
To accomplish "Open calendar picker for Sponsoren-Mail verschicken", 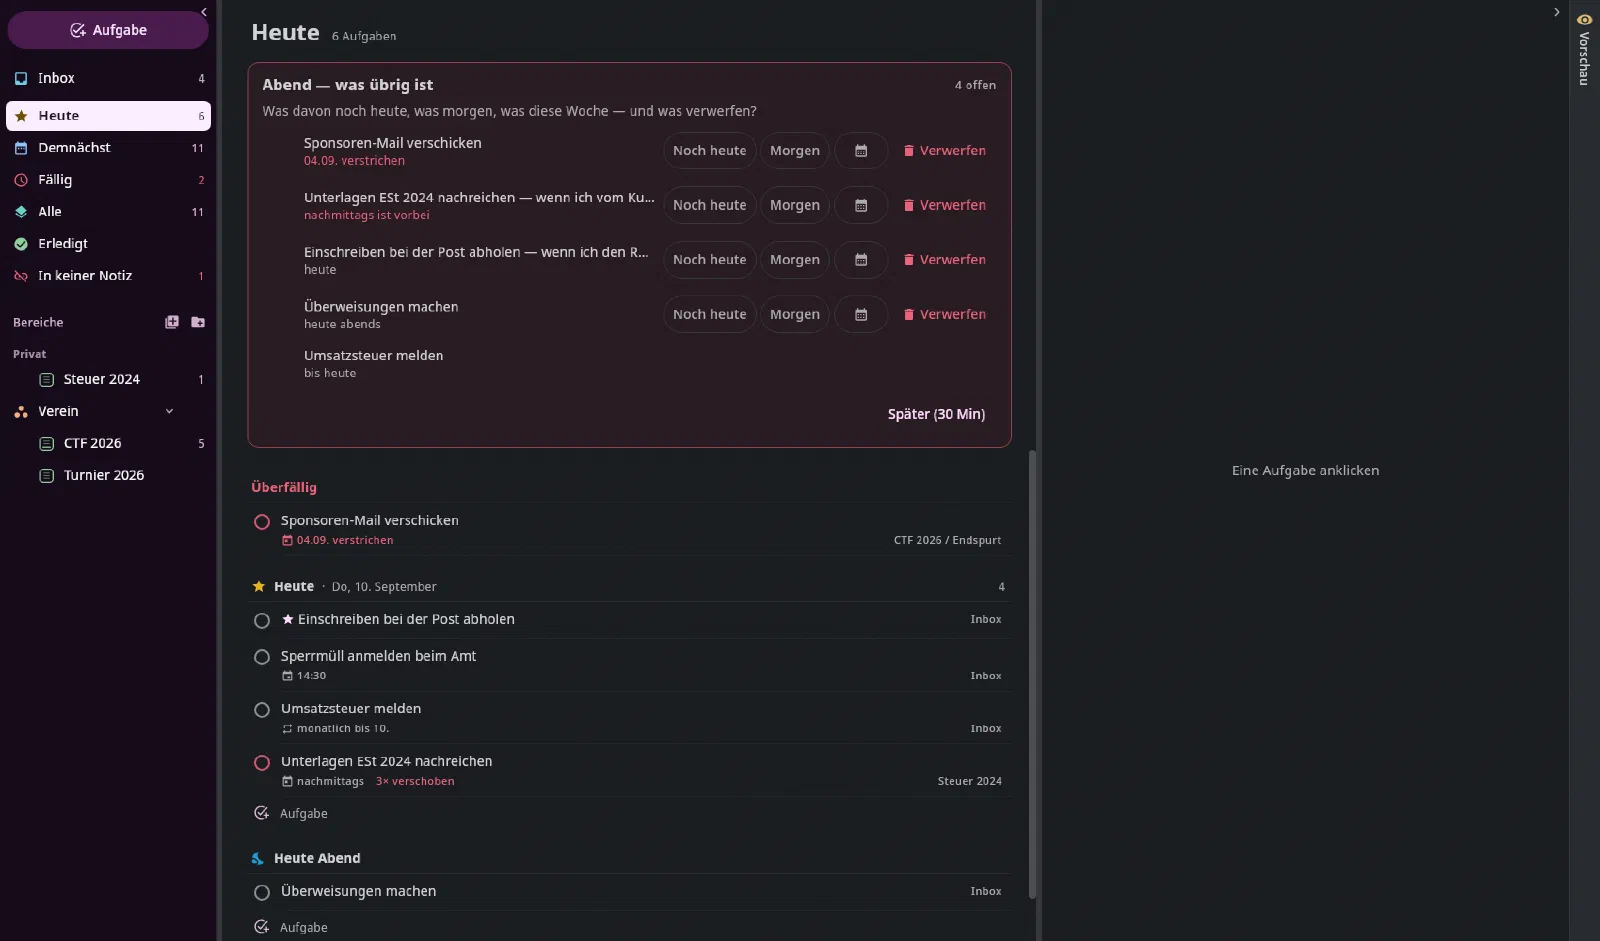I will [861, 151].
